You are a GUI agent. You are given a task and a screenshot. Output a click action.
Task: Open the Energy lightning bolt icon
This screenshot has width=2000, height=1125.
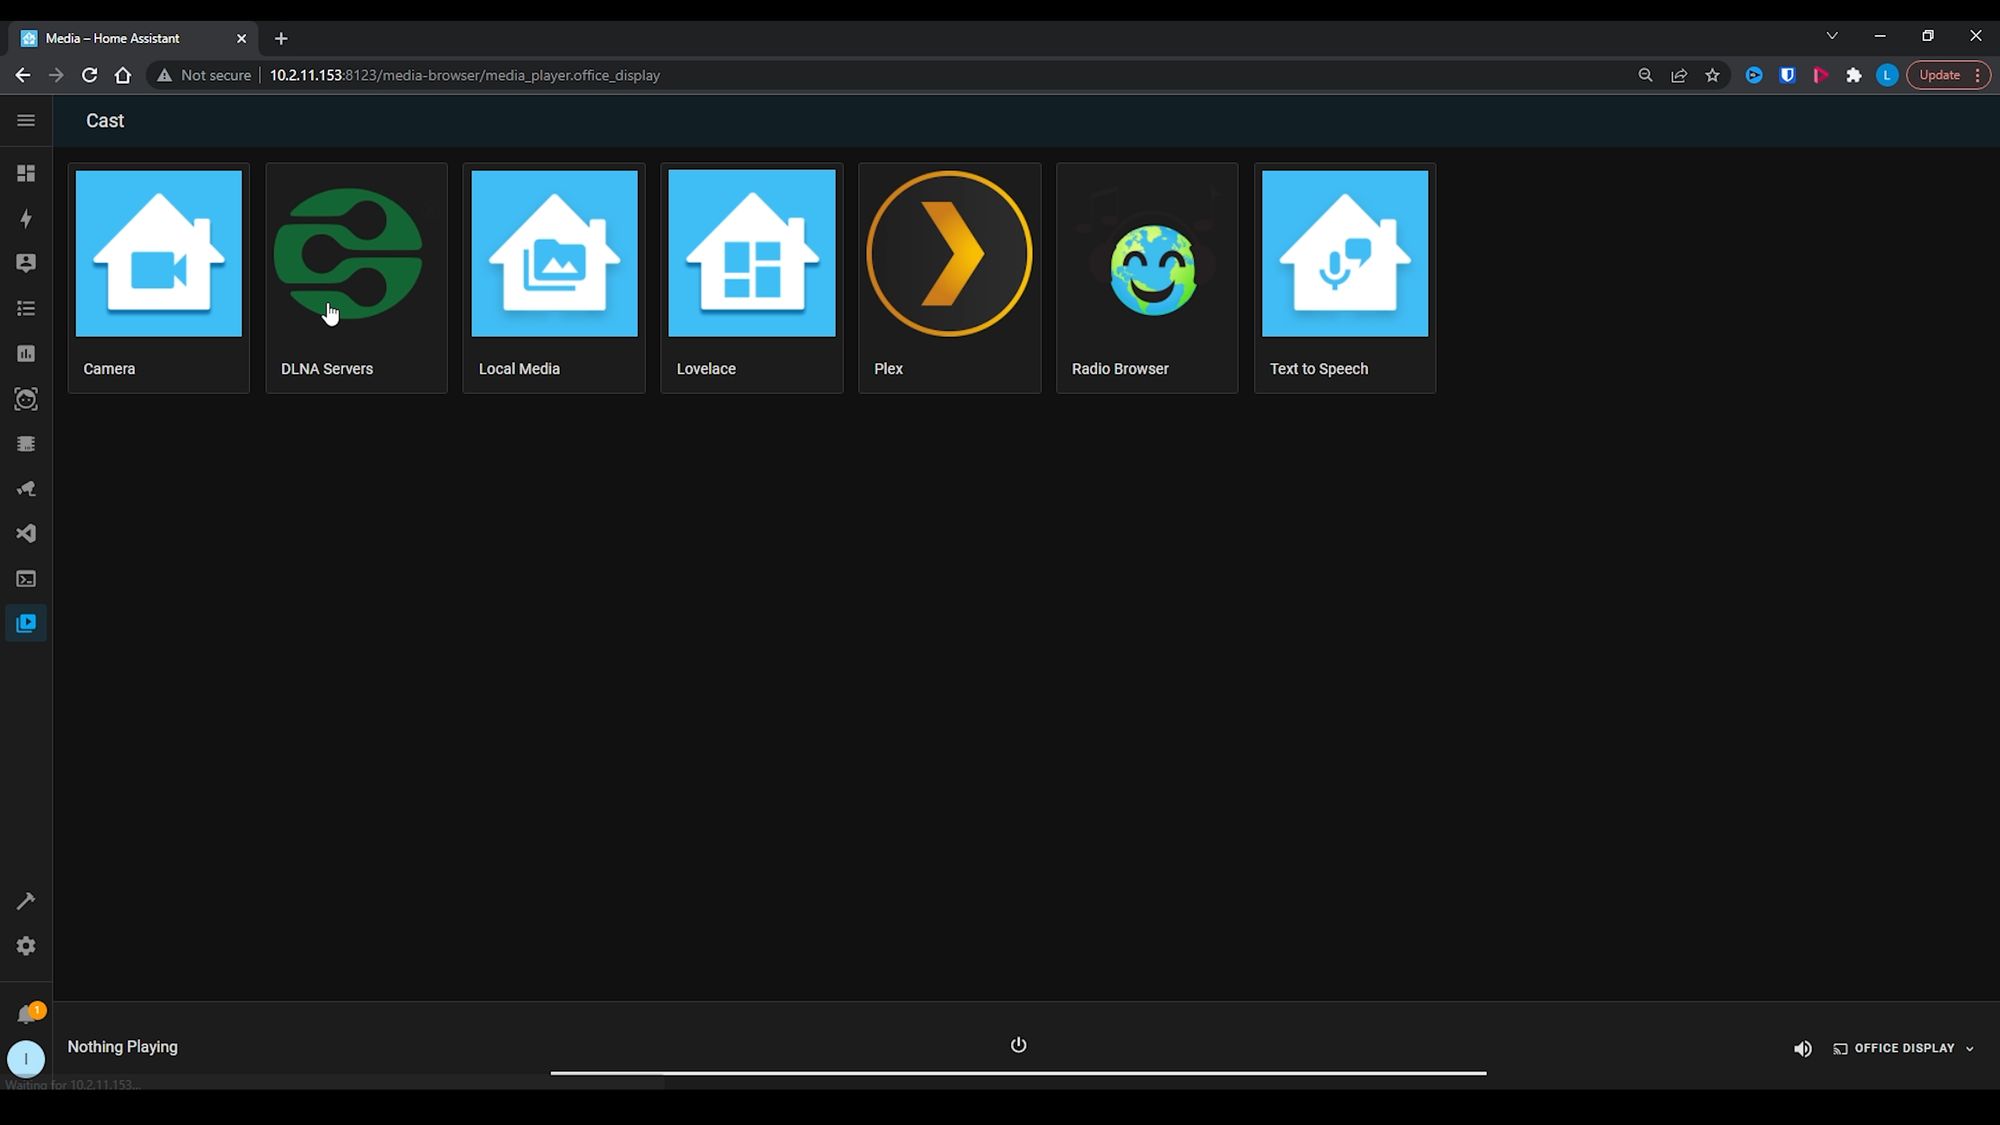(x=26, y=218)
